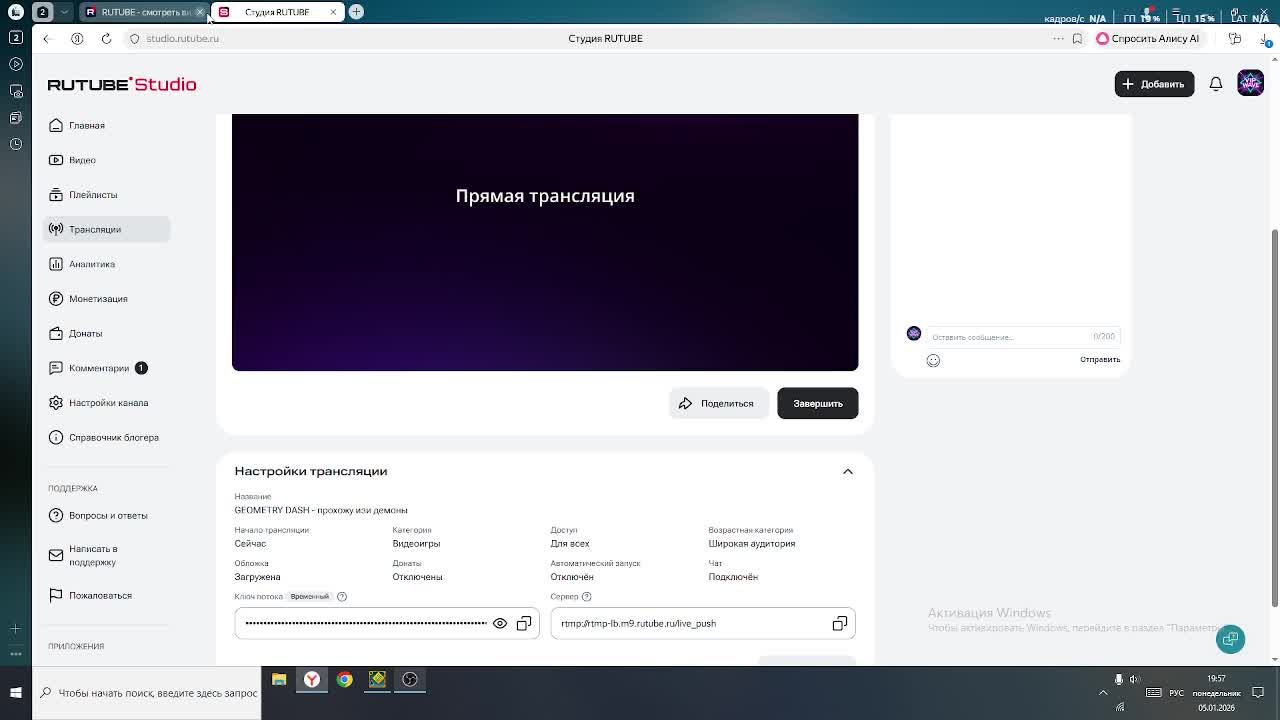Viewport: 1280px width, 720px height.
Task: Click the side panel screenshot icon
Action: point(16,91)
